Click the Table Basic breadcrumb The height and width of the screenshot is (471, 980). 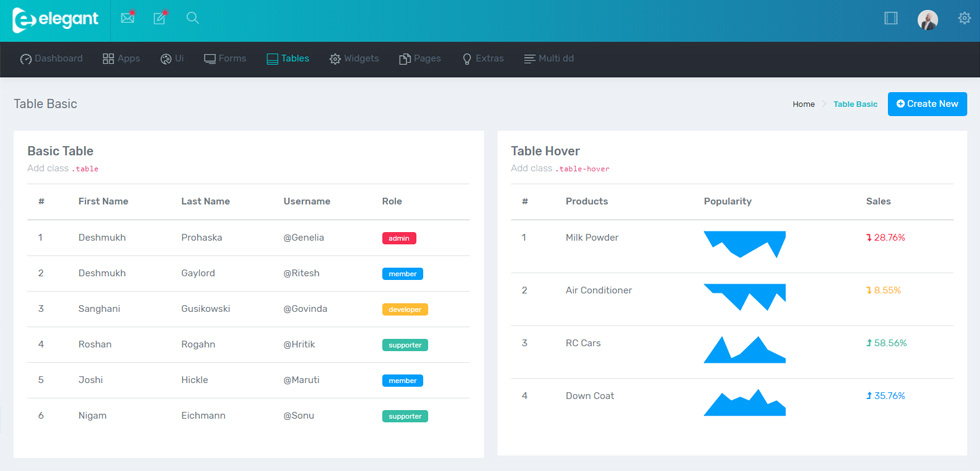(x=855, y=104)
